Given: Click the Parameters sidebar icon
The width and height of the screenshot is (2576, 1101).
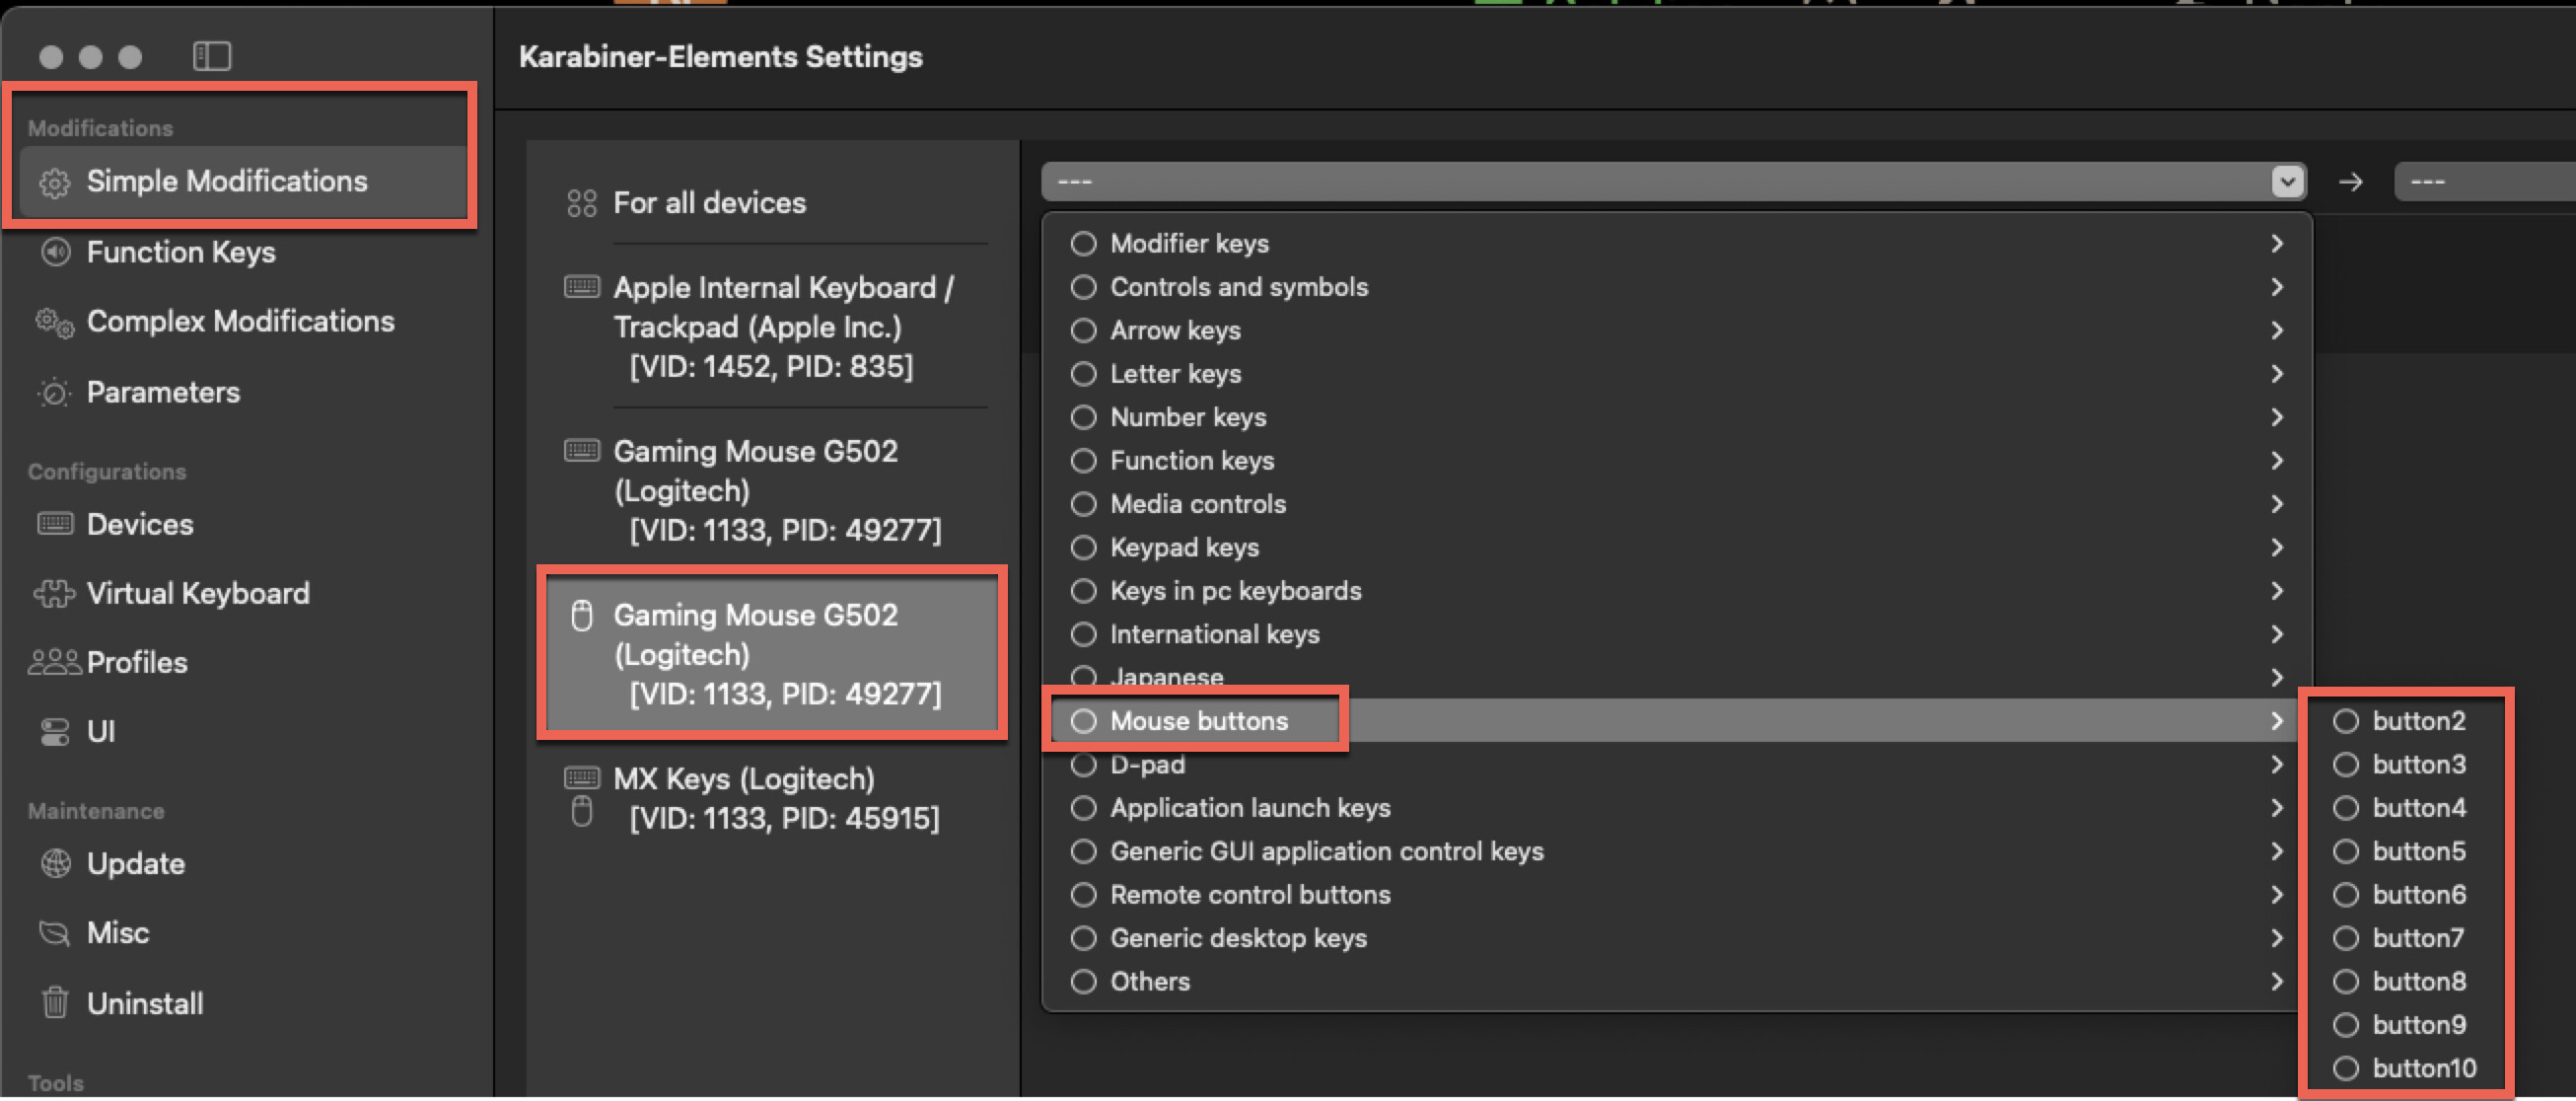Looking at the screenshot, I should pyautogui.click(x=55, y=393).
